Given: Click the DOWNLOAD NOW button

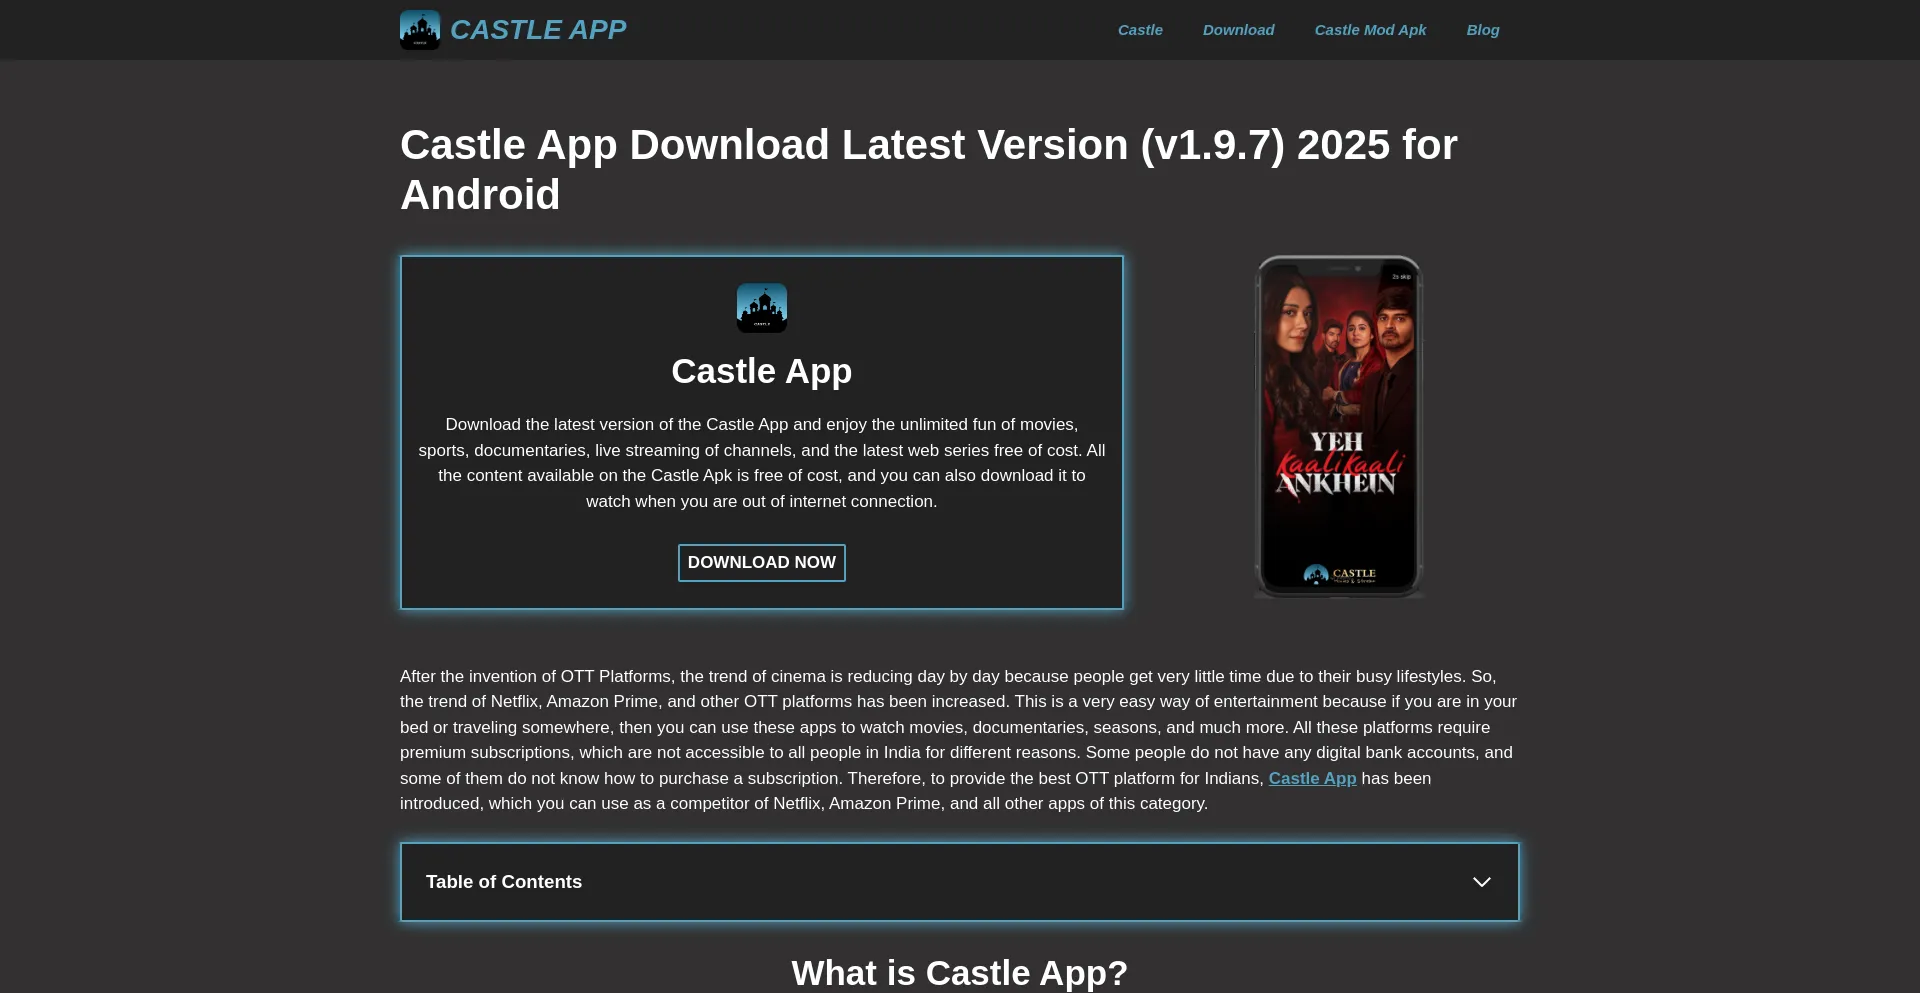Looking at the screenshot, I should pos(762,563).
